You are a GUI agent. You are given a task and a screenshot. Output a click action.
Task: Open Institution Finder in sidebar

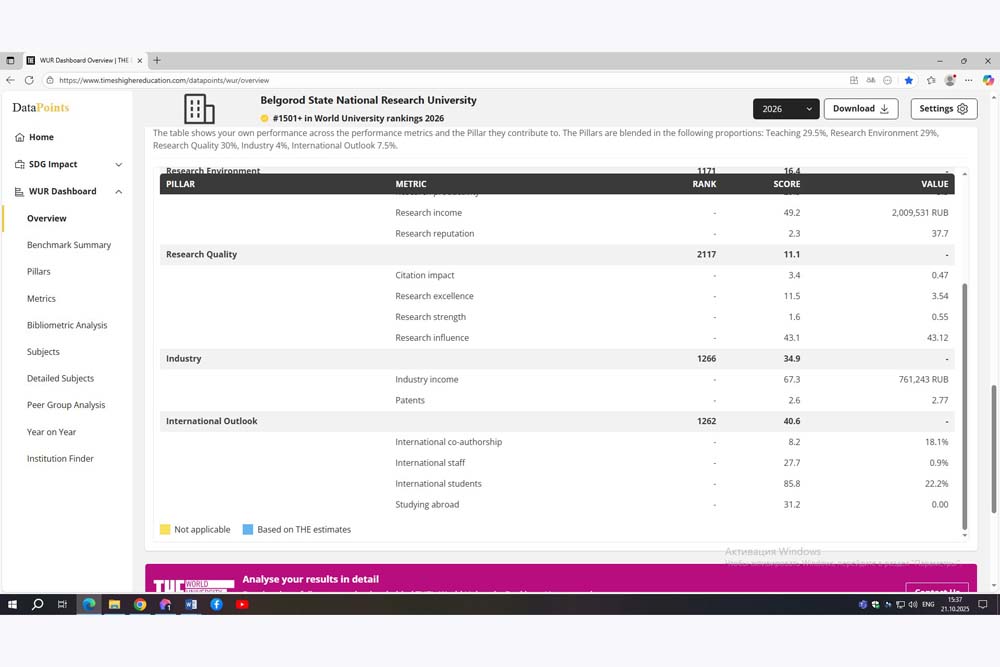click(x=60, y=459)
